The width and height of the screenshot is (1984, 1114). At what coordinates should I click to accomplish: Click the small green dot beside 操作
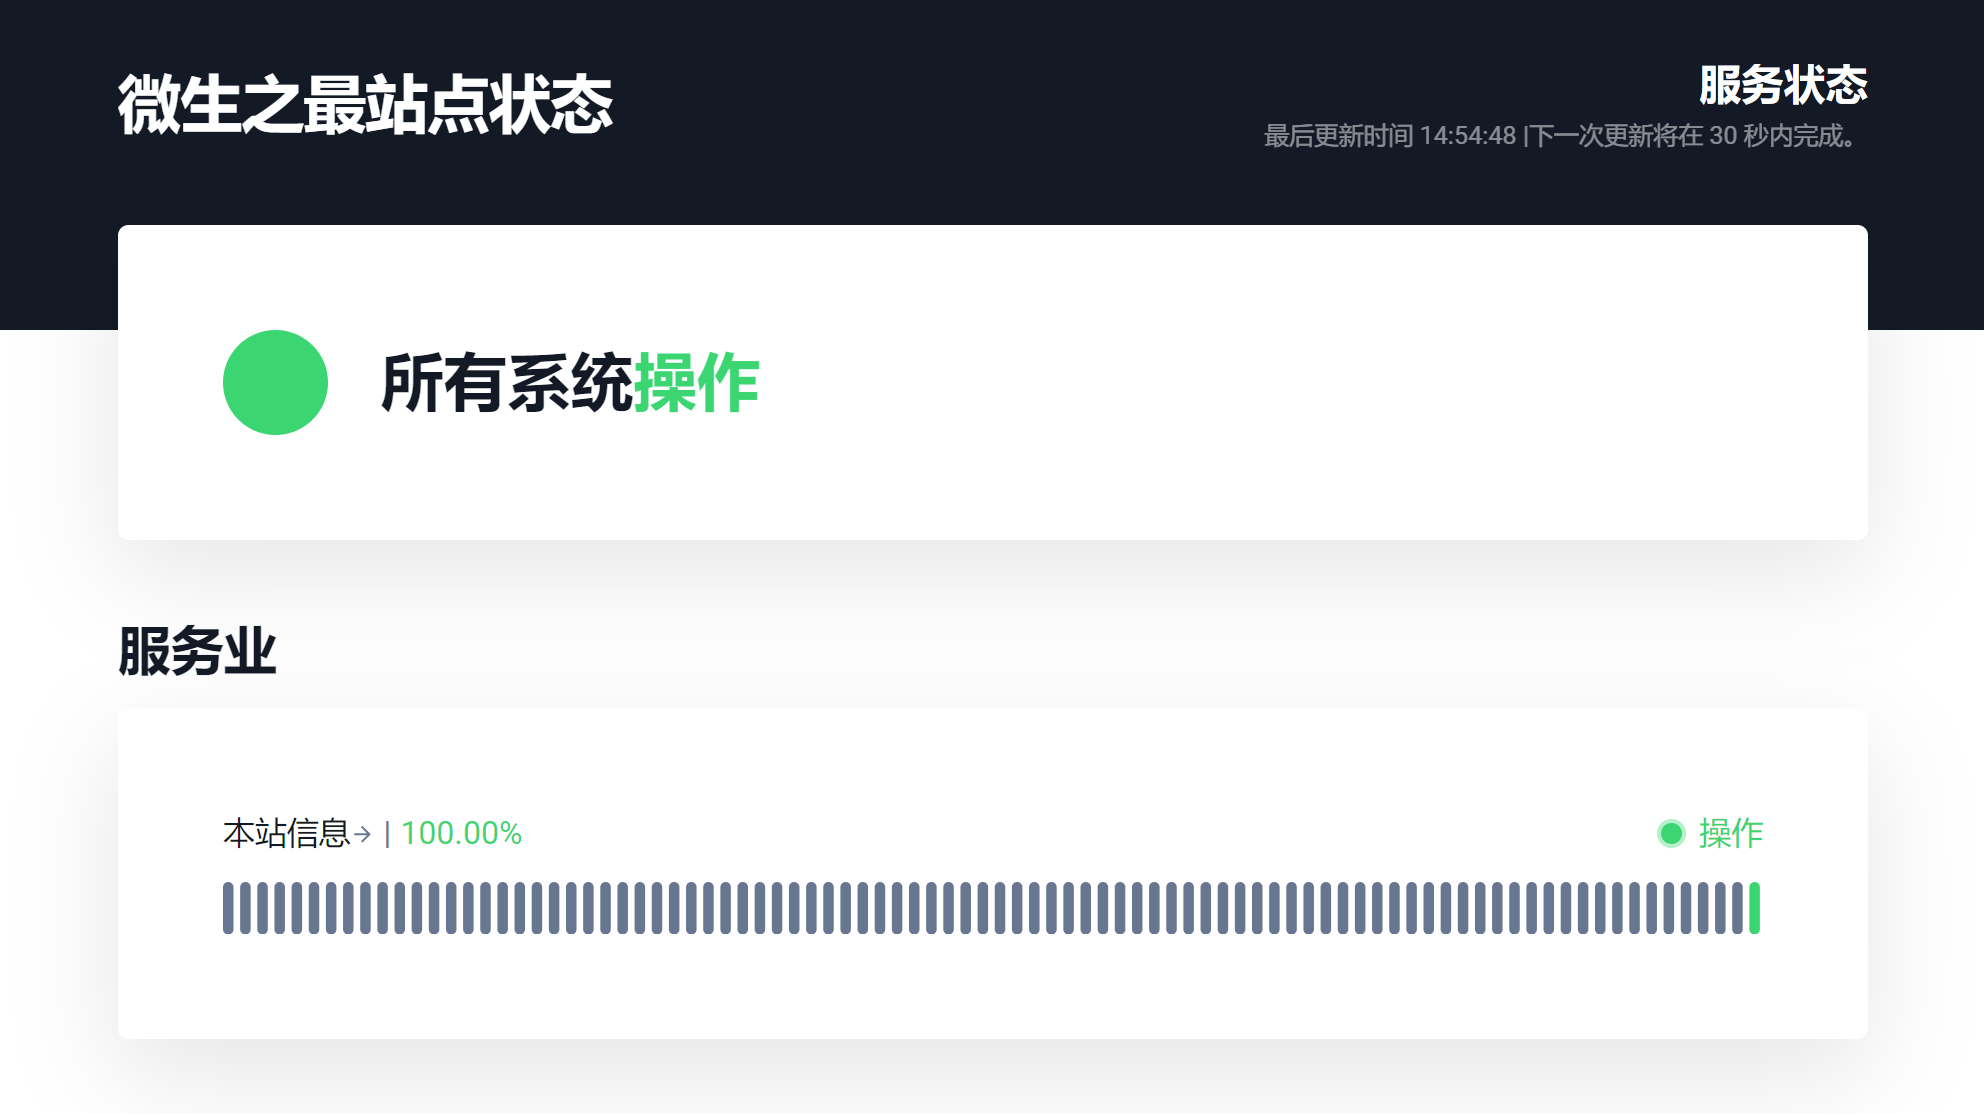coord(1671,833)
